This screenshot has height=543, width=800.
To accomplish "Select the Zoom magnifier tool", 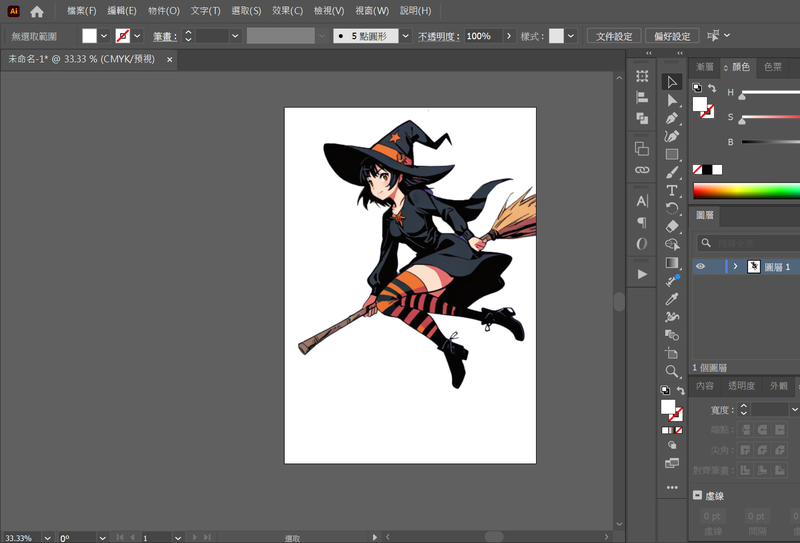I will click(x=672, y=371).
